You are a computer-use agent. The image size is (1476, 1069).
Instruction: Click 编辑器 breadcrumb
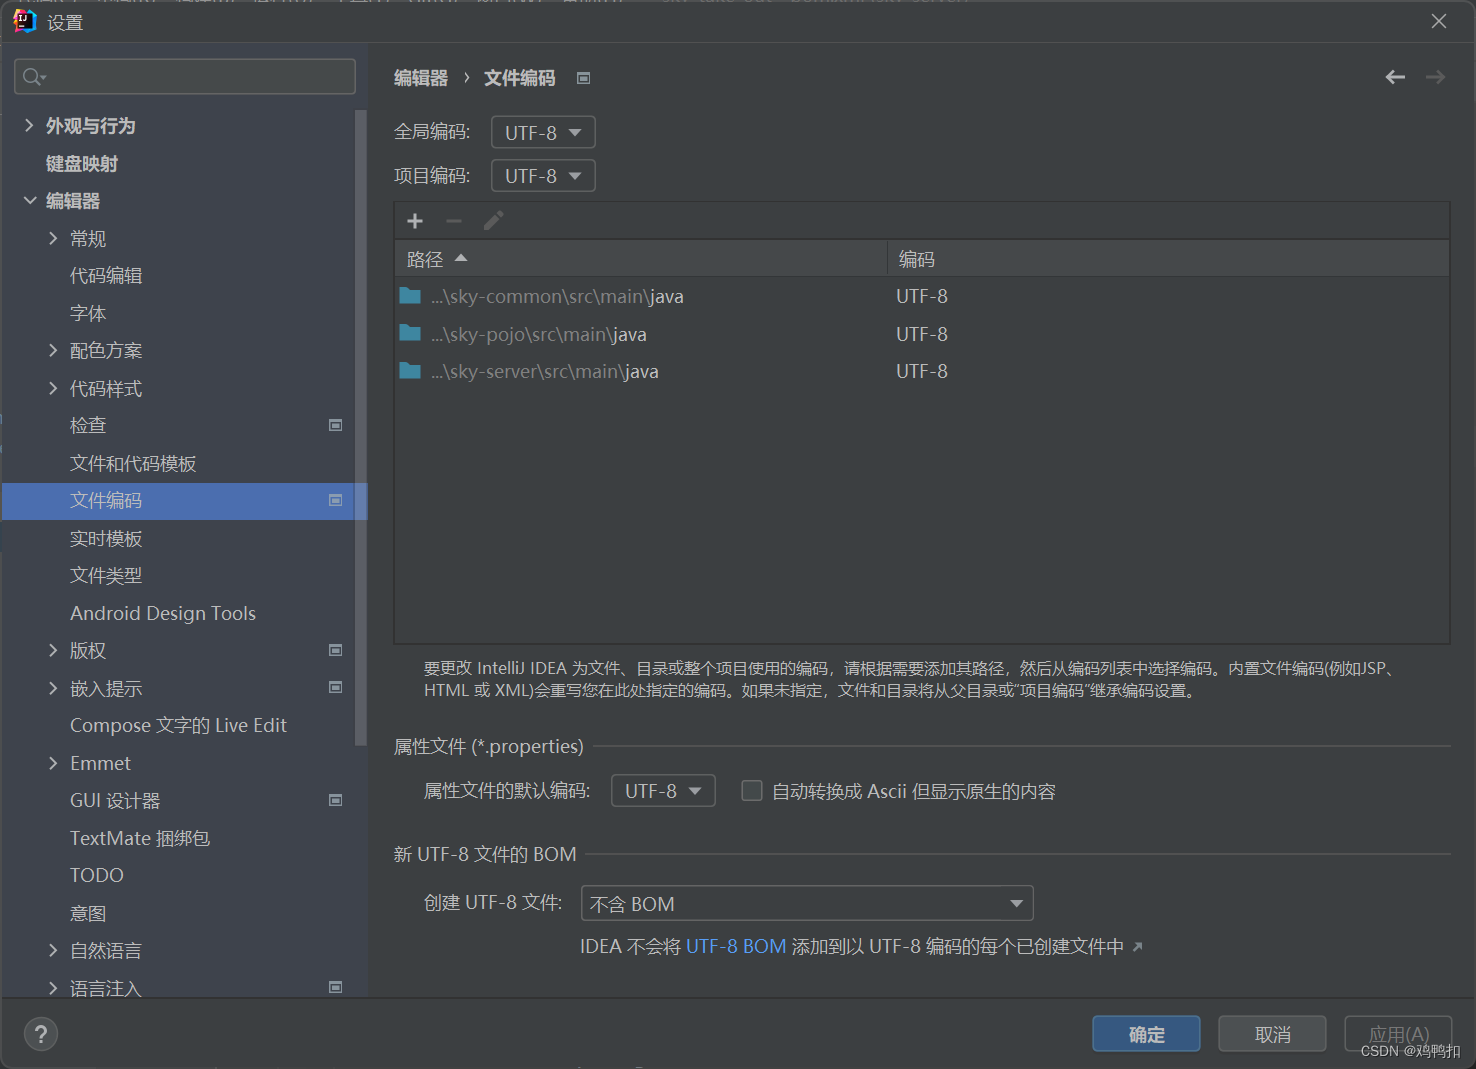(x=421, y=78)
